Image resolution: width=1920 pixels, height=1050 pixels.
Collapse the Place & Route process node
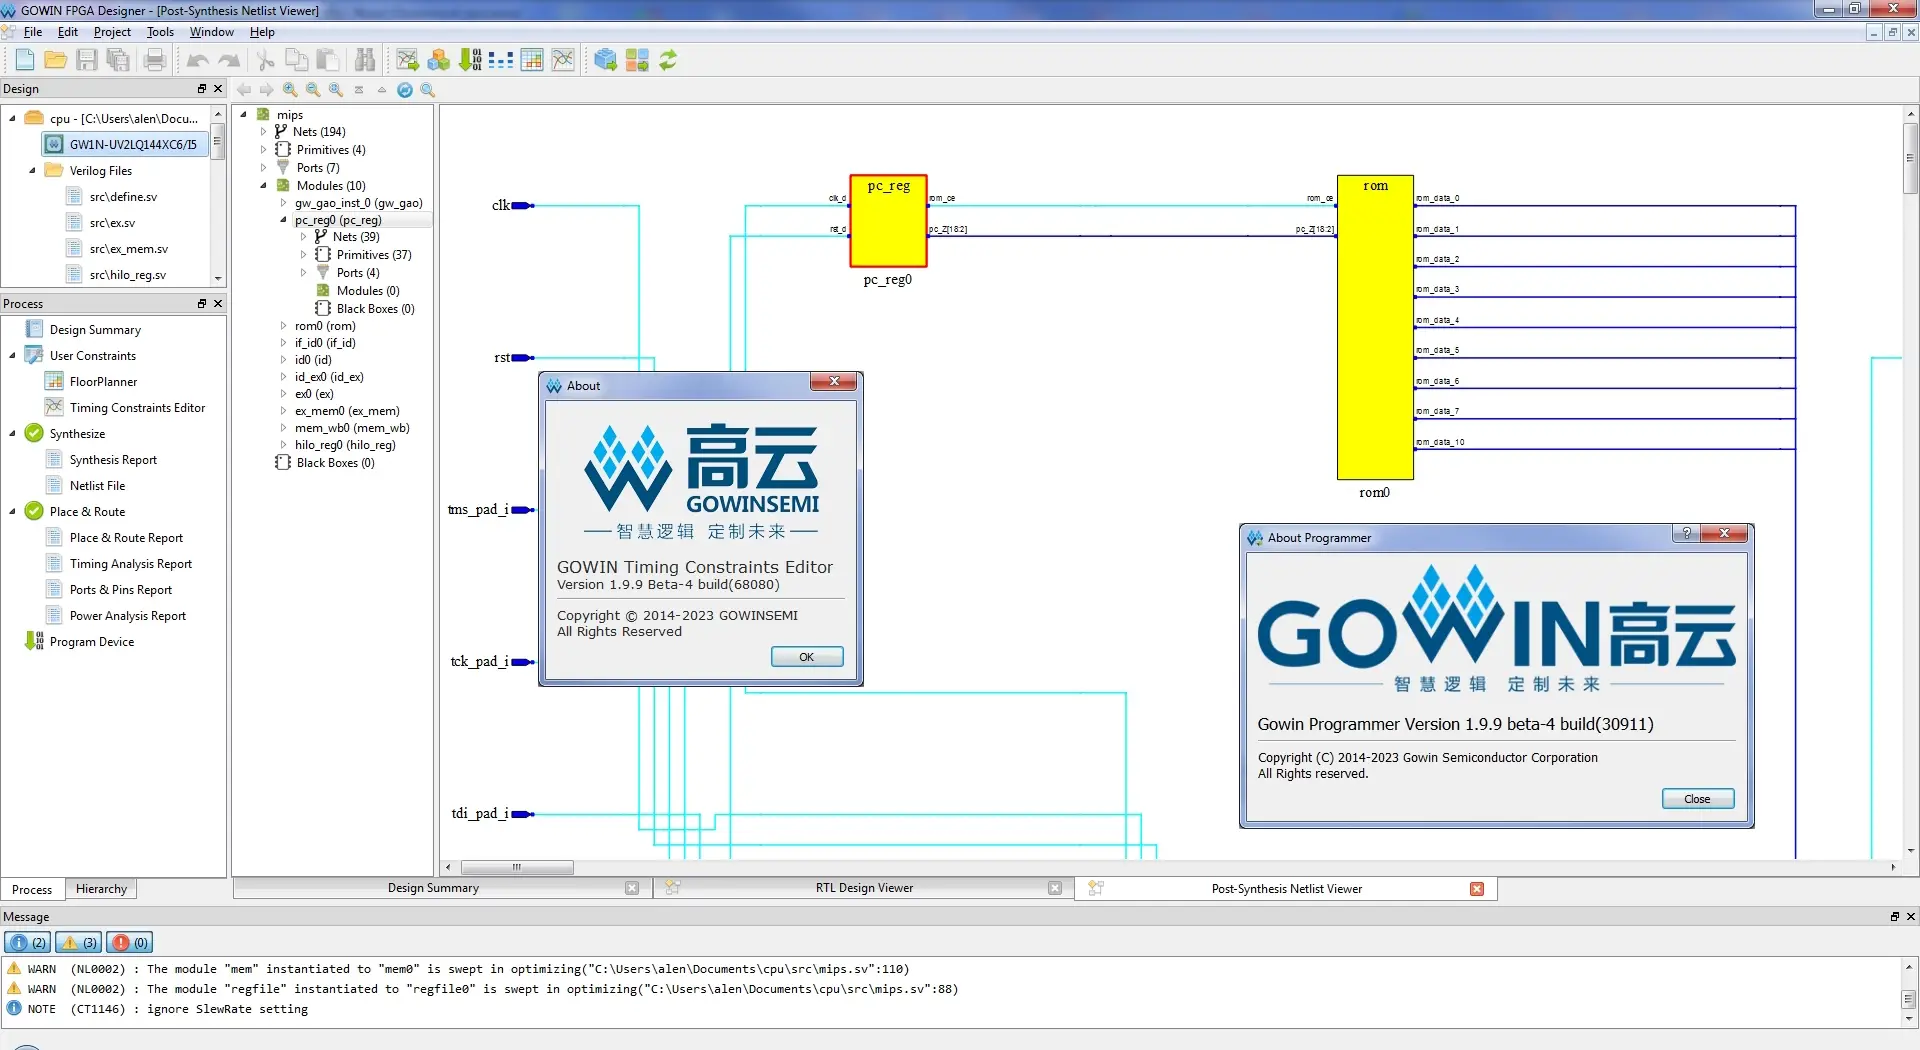pos(12,512)
